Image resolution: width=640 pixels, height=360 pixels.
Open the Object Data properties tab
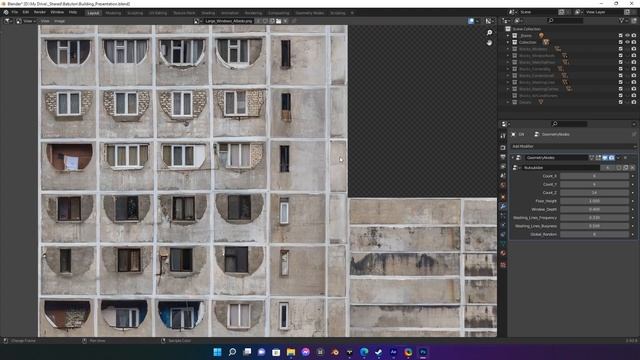coord(503,243)
